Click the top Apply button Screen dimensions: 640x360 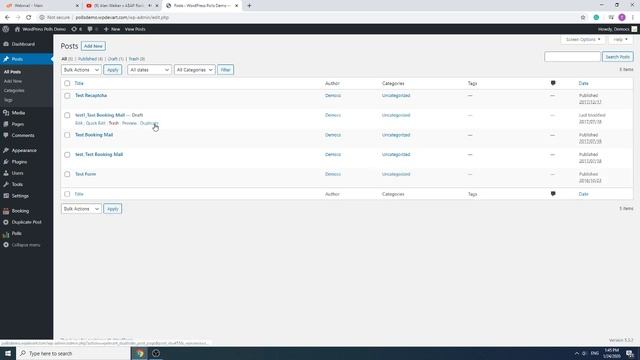[x=112, y=70]
